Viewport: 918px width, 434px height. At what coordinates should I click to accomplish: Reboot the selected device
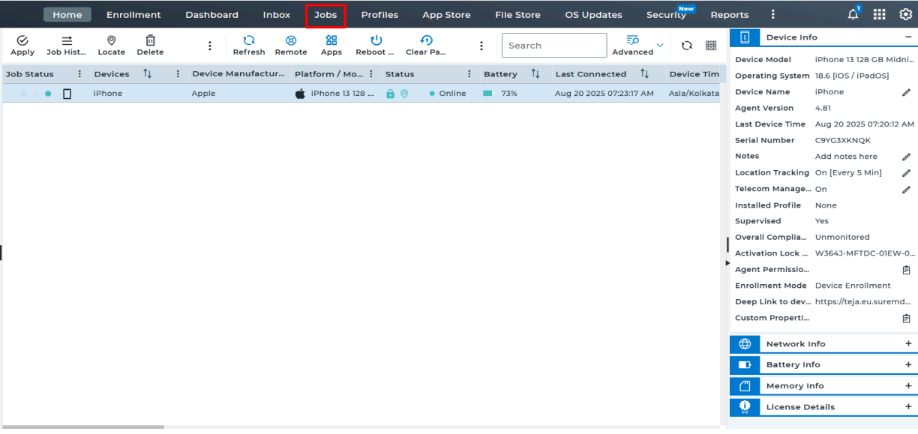coord(376,44)
